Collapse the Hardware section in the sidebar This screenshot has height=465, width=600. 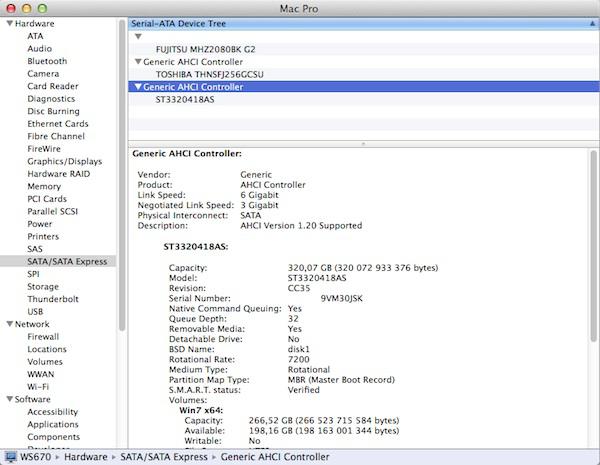7,22
